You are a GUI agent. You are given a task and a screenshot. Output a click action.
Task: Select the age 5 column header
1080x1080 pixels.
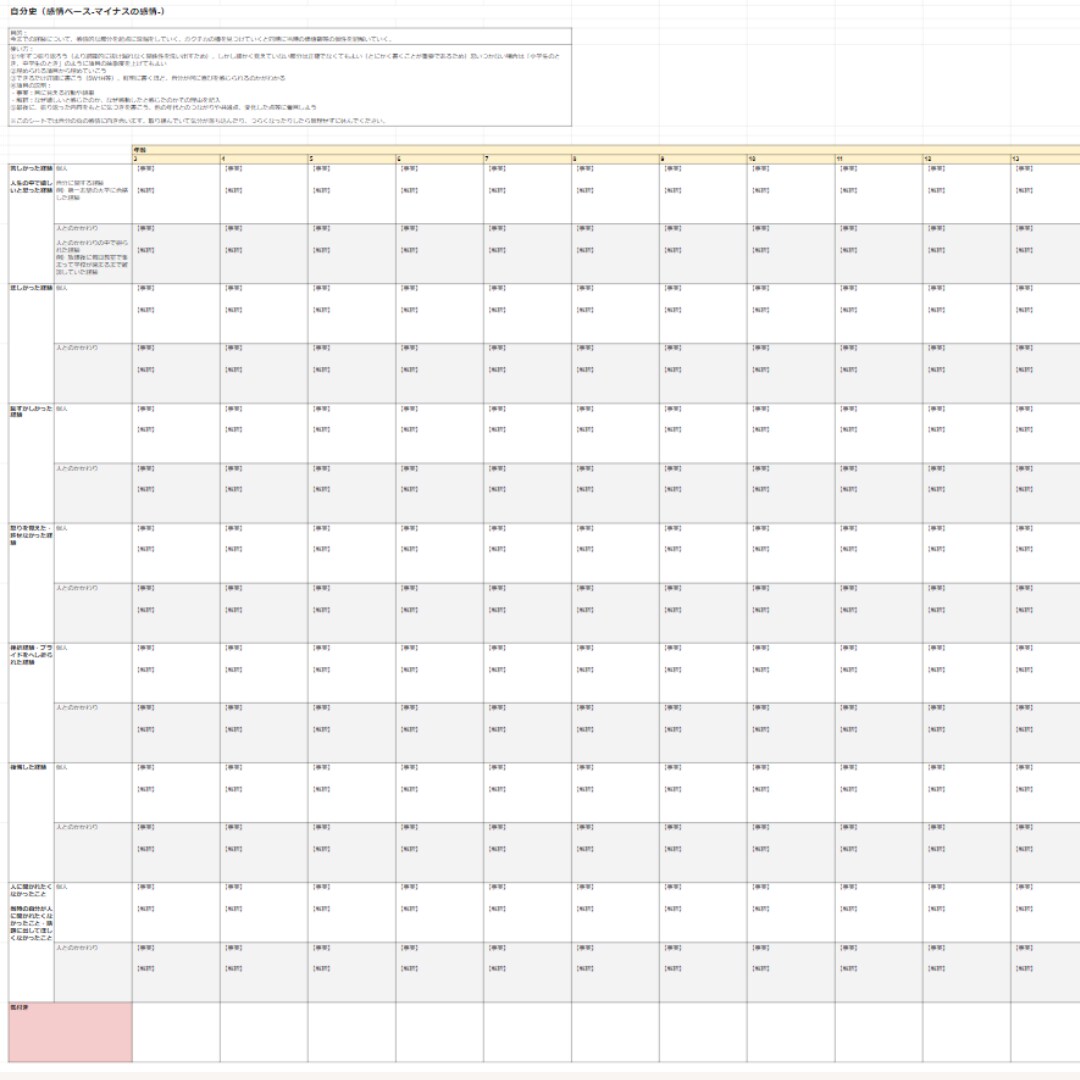tap(352, 158)
